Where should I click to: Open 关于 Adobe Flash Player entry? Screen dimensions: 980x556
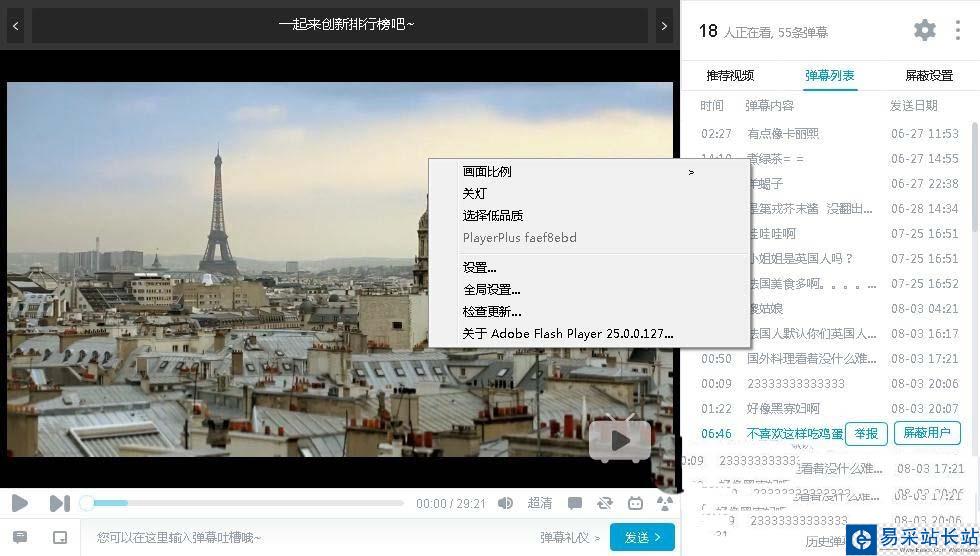pyautogui.click(x=589, y=334)
